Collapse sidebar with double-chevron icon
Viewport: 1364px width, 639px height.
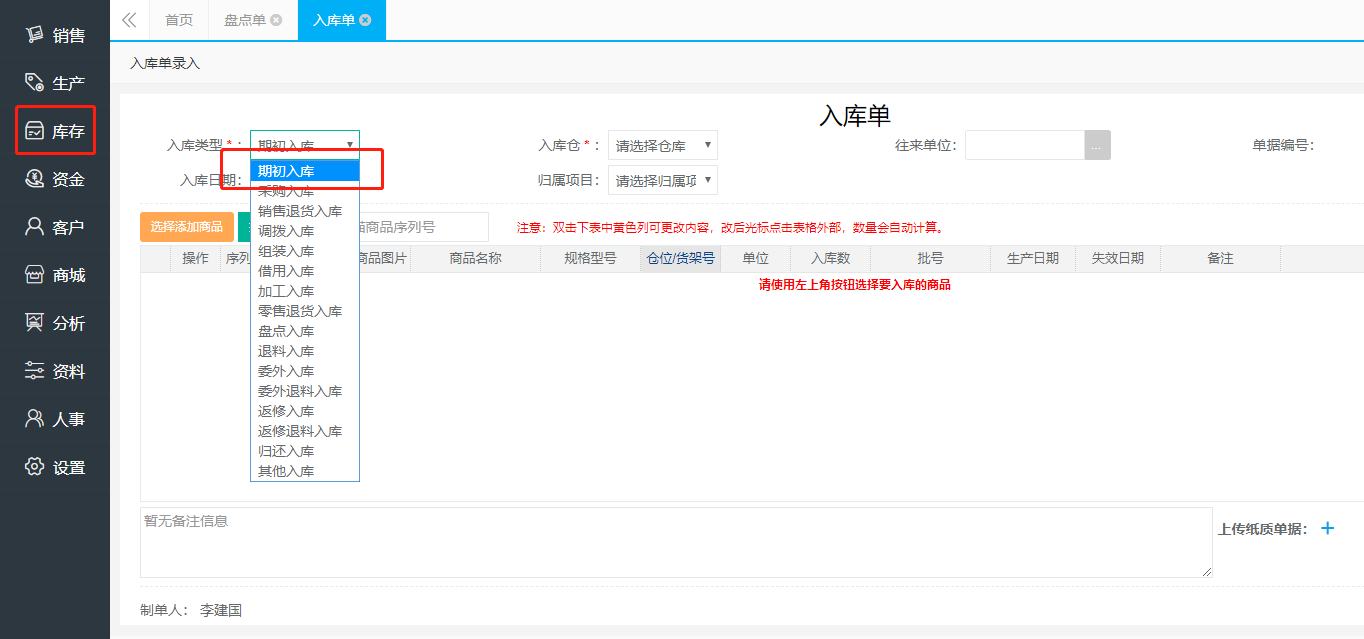[x=129, y=20]
